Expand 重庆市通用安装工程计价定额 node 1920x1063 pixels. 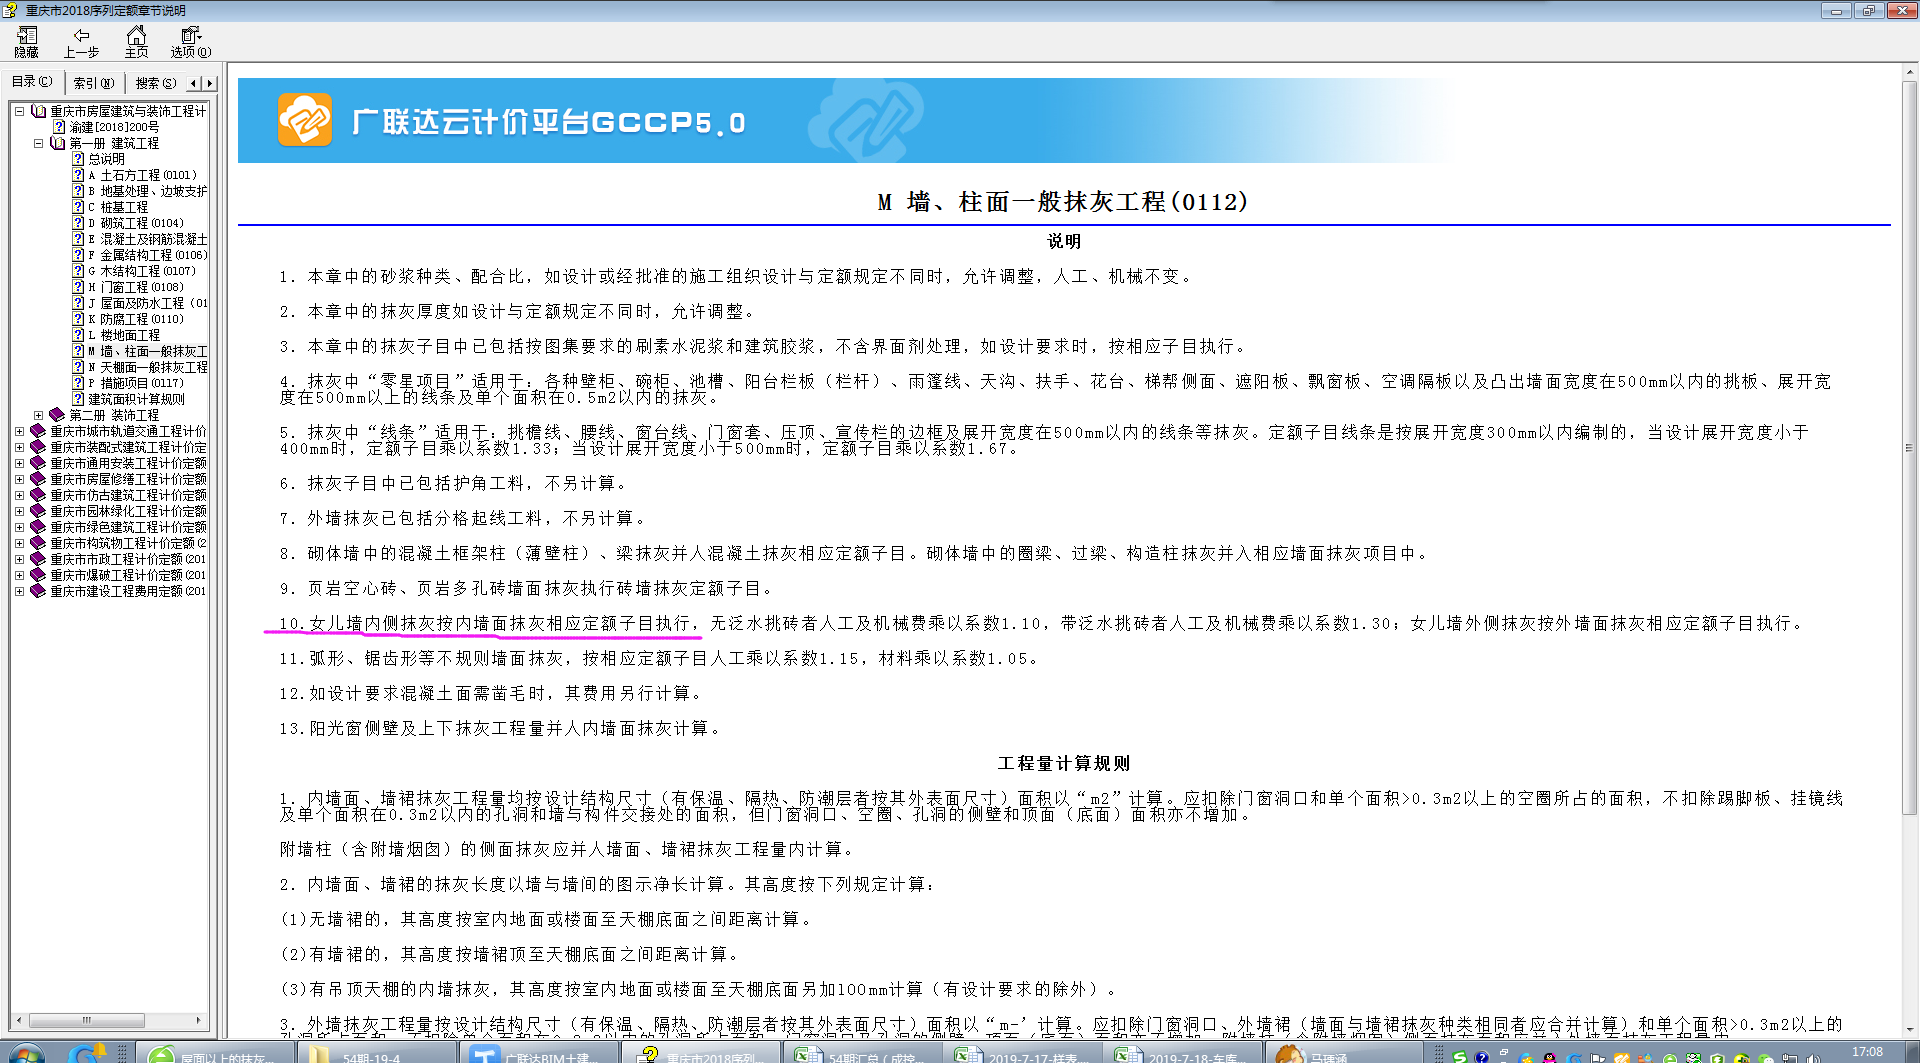point(19,463)
